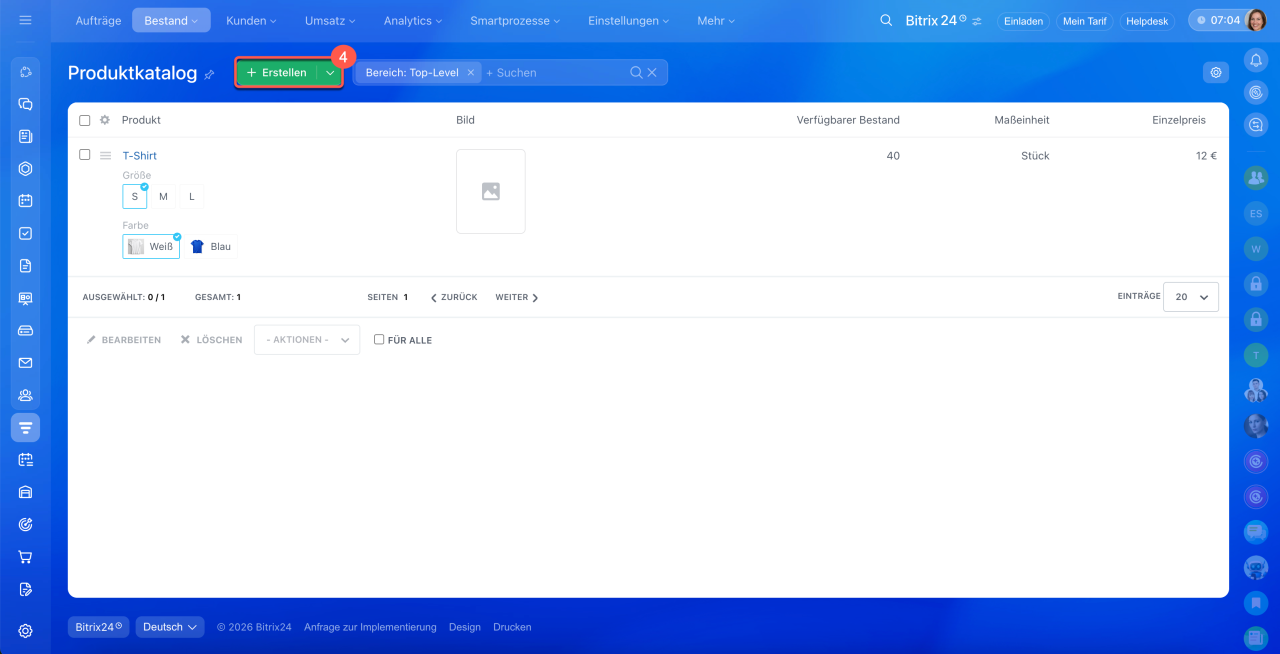This screenshot has width=1280, height=654.
Task: Open the T-Shirt product link
Action: [x=140, y=156]
